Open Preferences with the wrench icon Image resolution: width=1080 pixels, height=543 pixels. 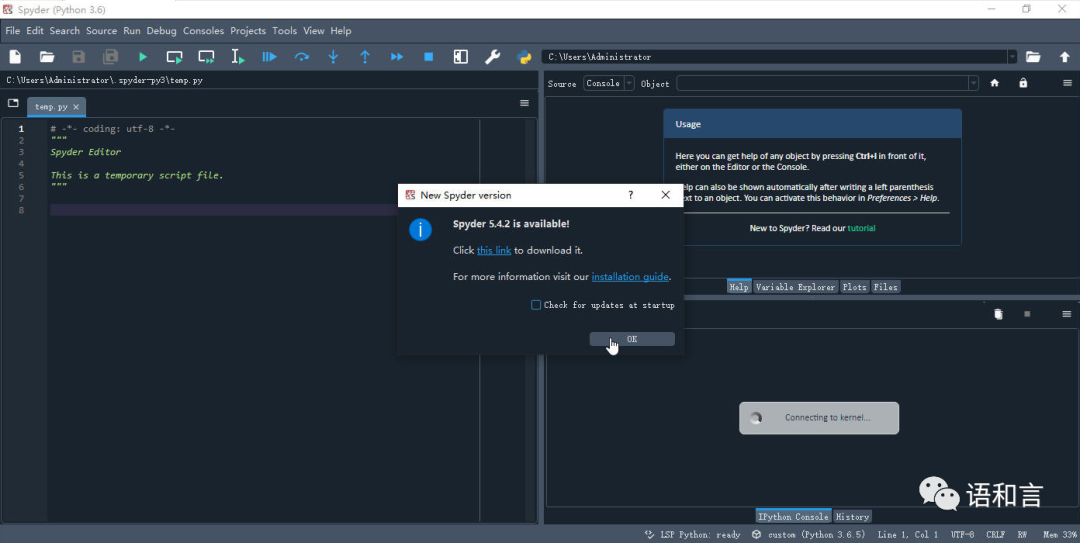click(x=492, y=57)
